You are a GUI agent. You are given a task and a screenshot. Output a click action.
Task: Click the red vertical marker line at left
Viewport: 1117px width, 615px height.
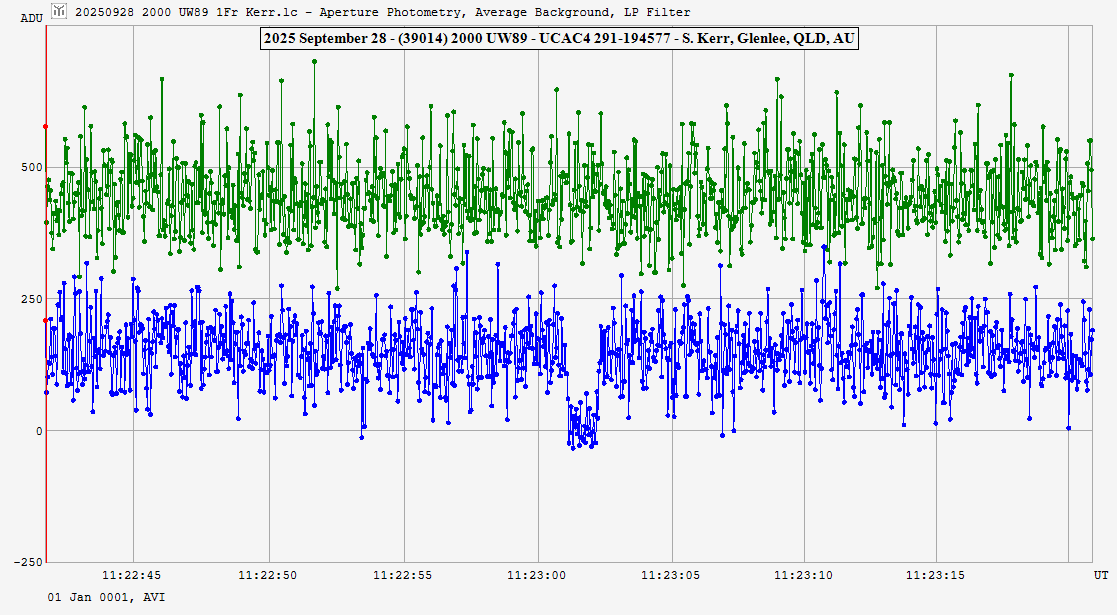point(45,300)
